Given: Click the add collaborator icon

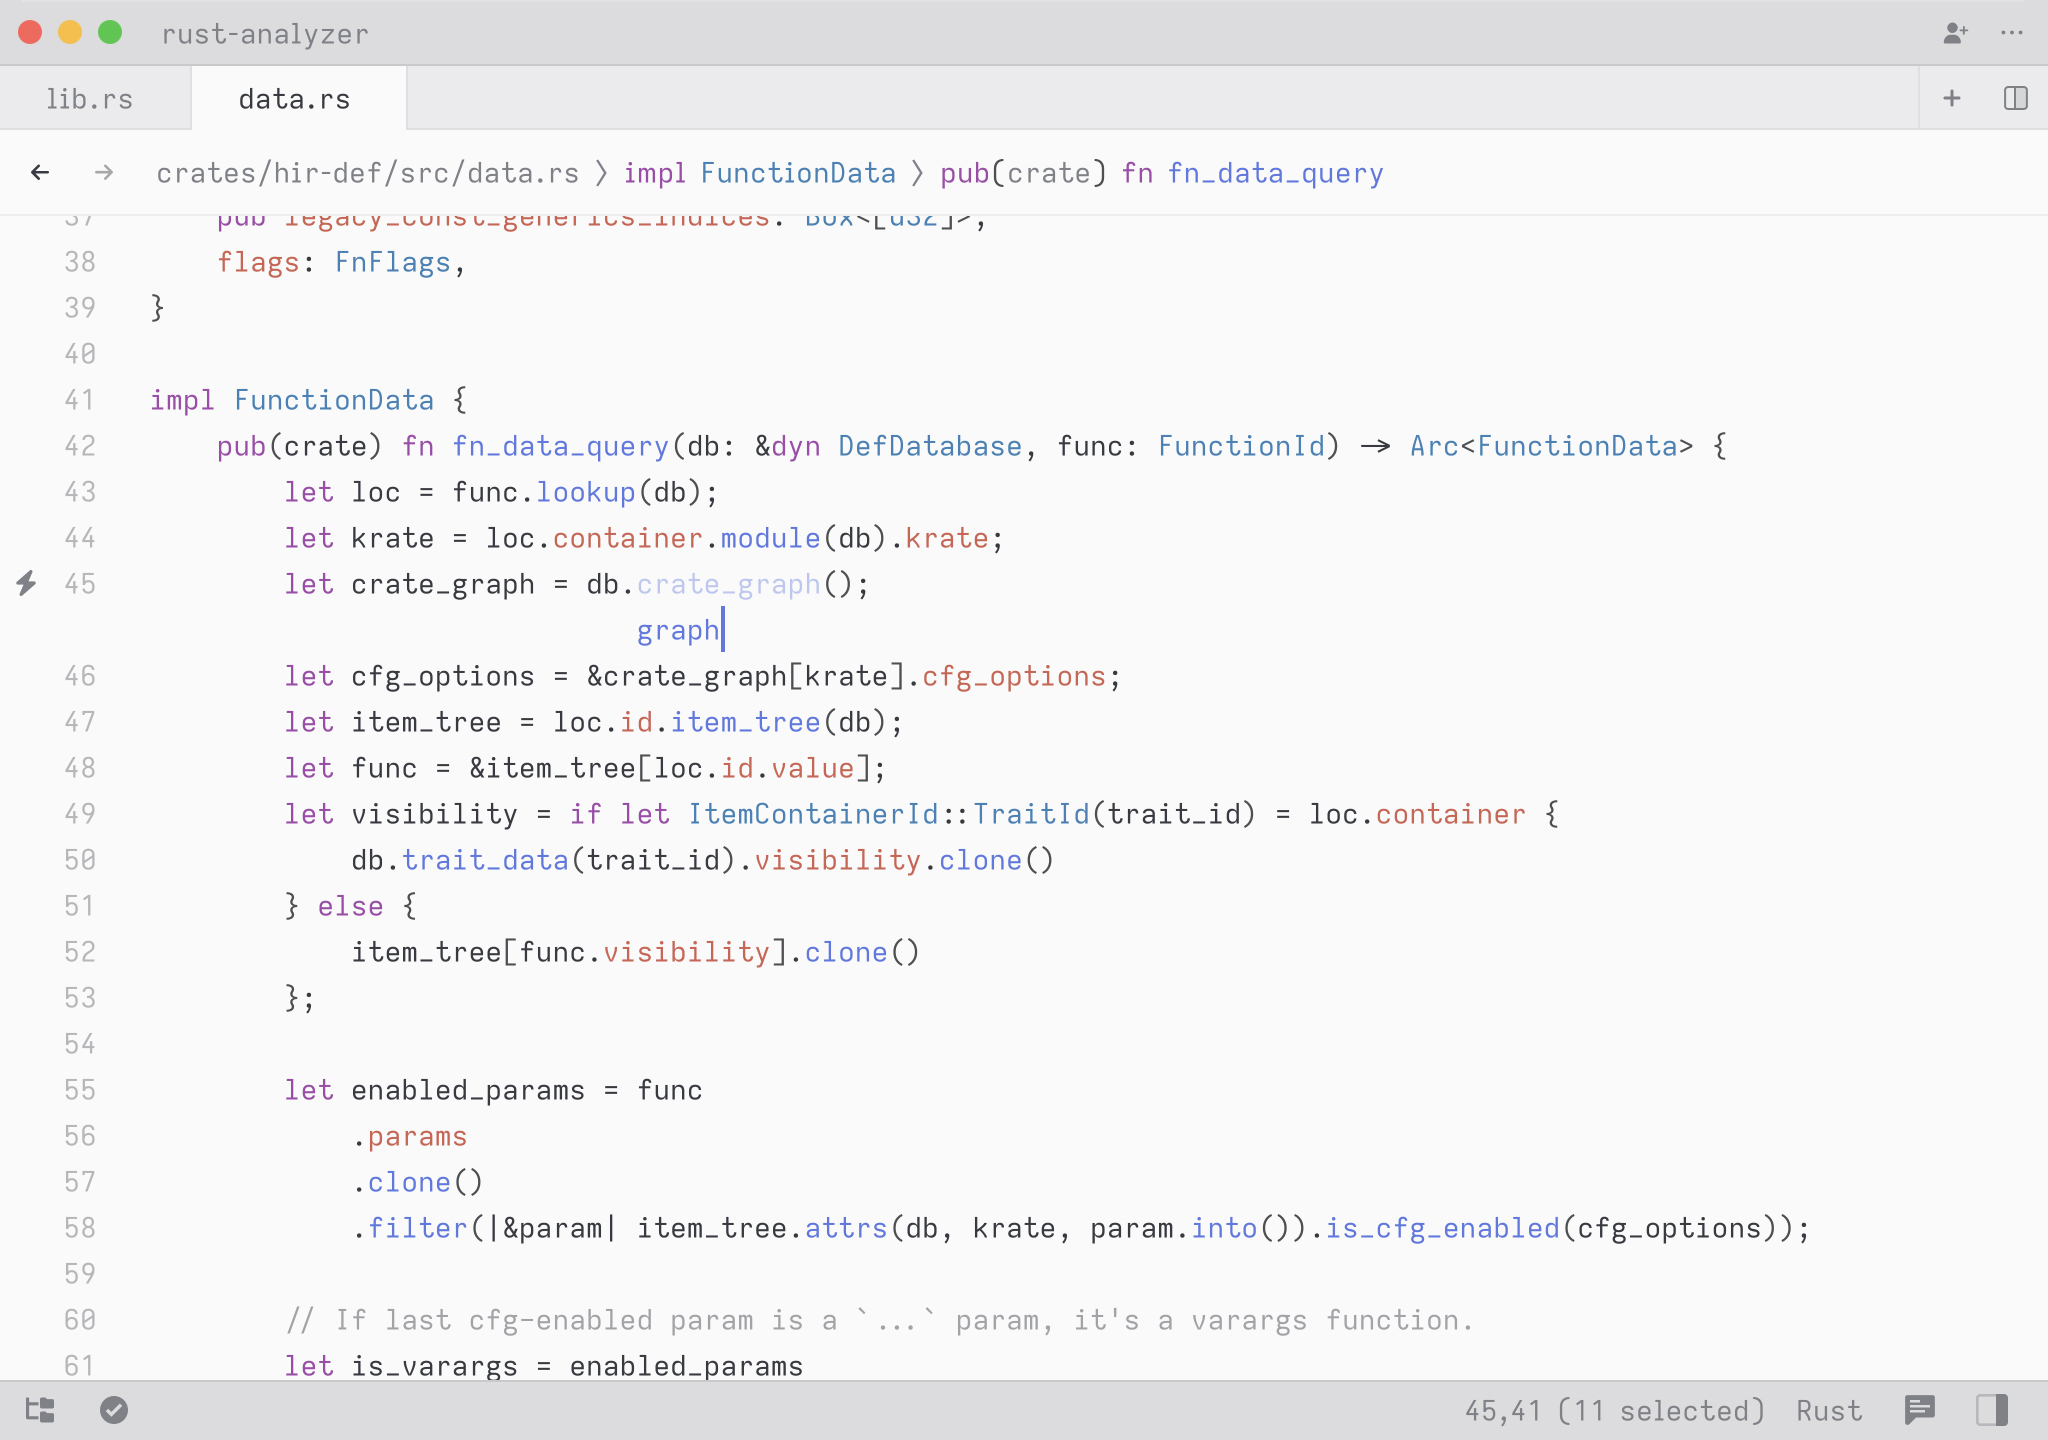Looking at the screenshot, I should click(x=1955, y=33).
